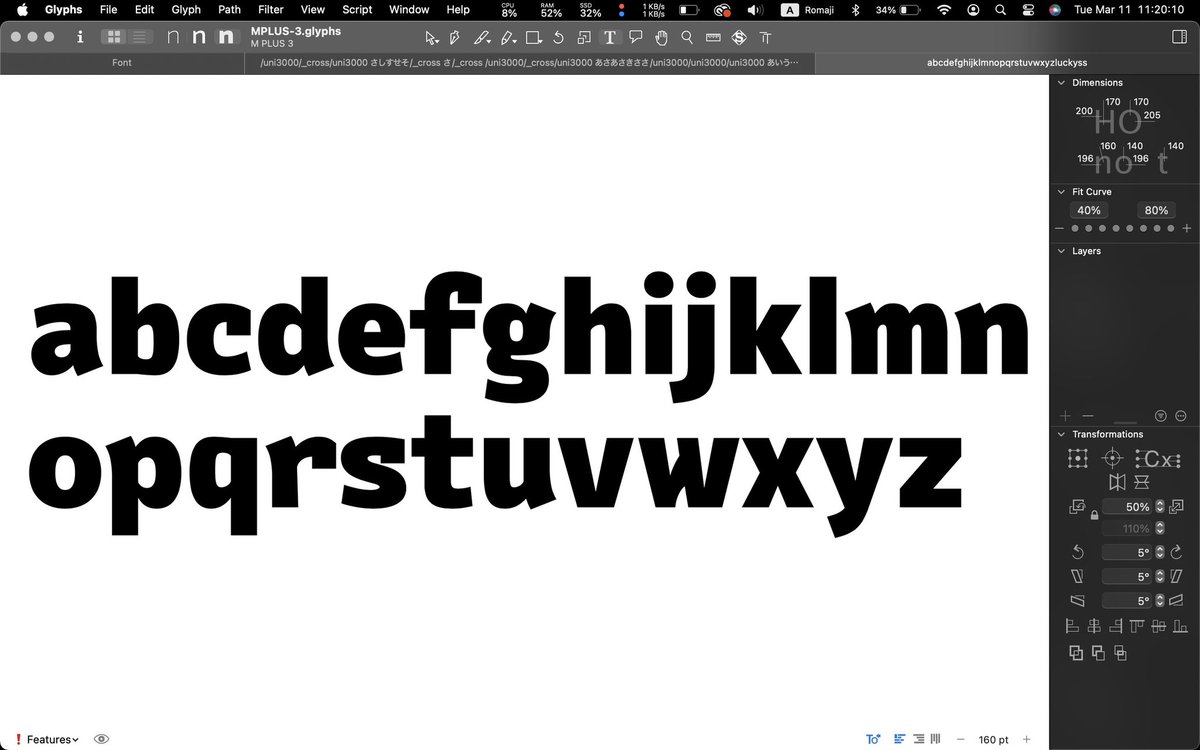Toggle the right sidebar panel
The image size is (1200, 750).
point(1178,37)
